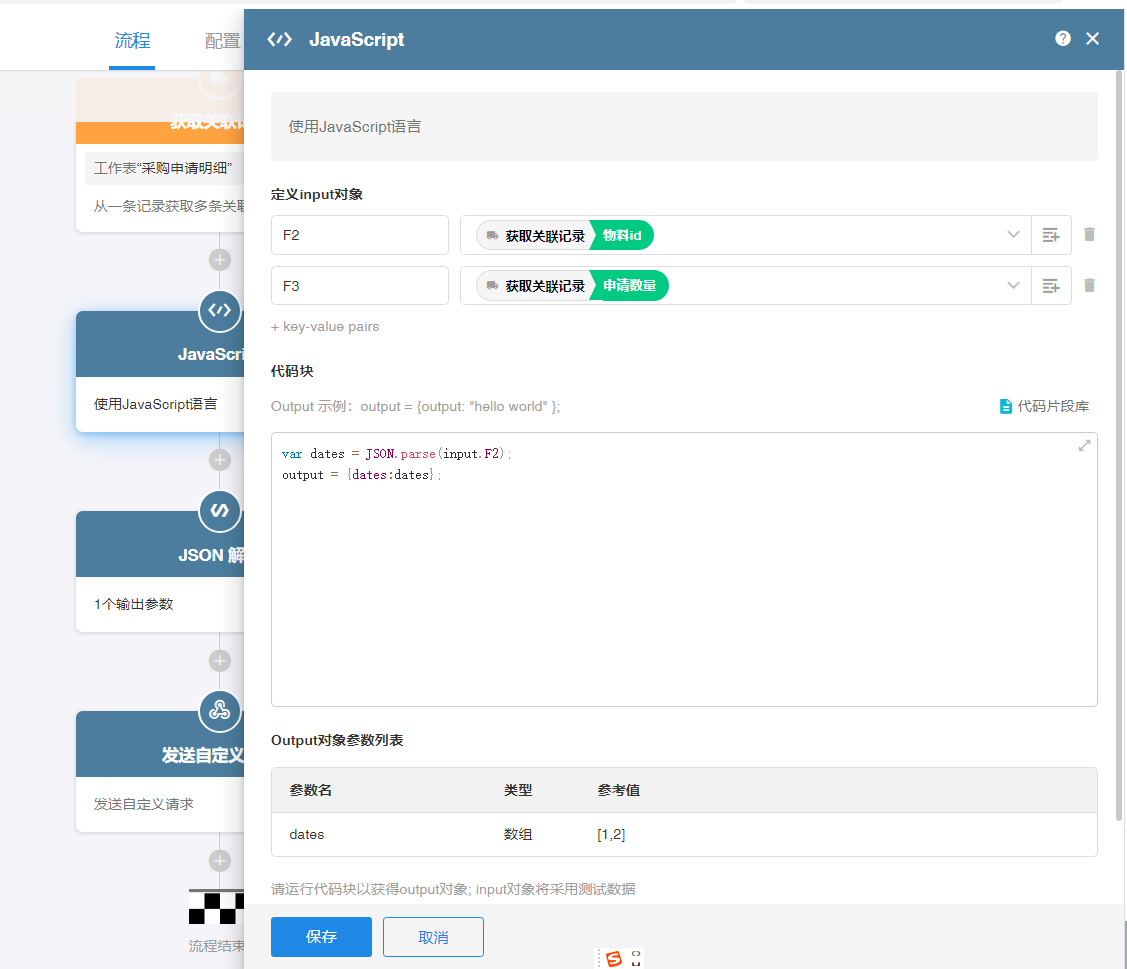
Task: Click the F2 key name input field
Action: point(359,235)
